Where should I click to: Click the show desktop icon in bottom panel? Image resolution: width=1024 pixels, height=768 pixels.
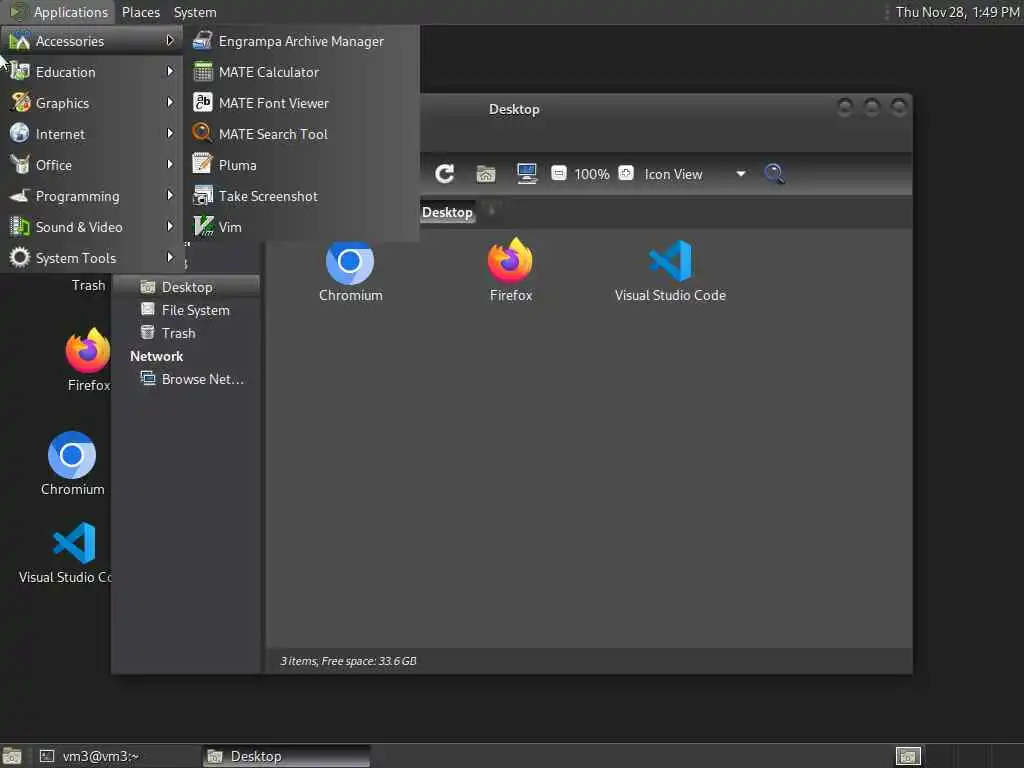(12, 756)
